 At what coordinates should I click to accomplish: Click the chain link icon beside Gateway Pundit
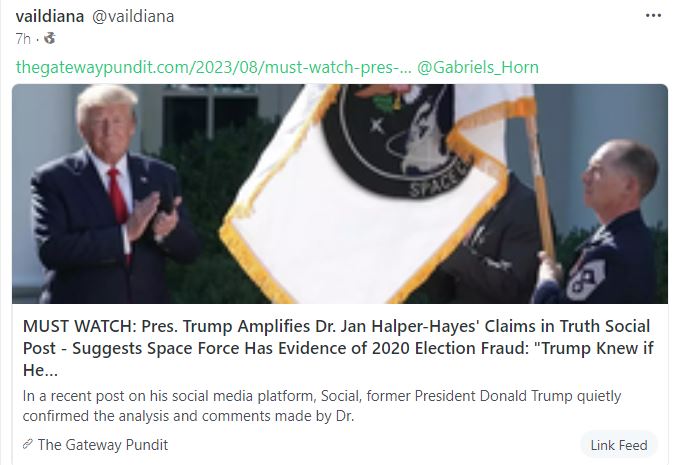(28, 444)
